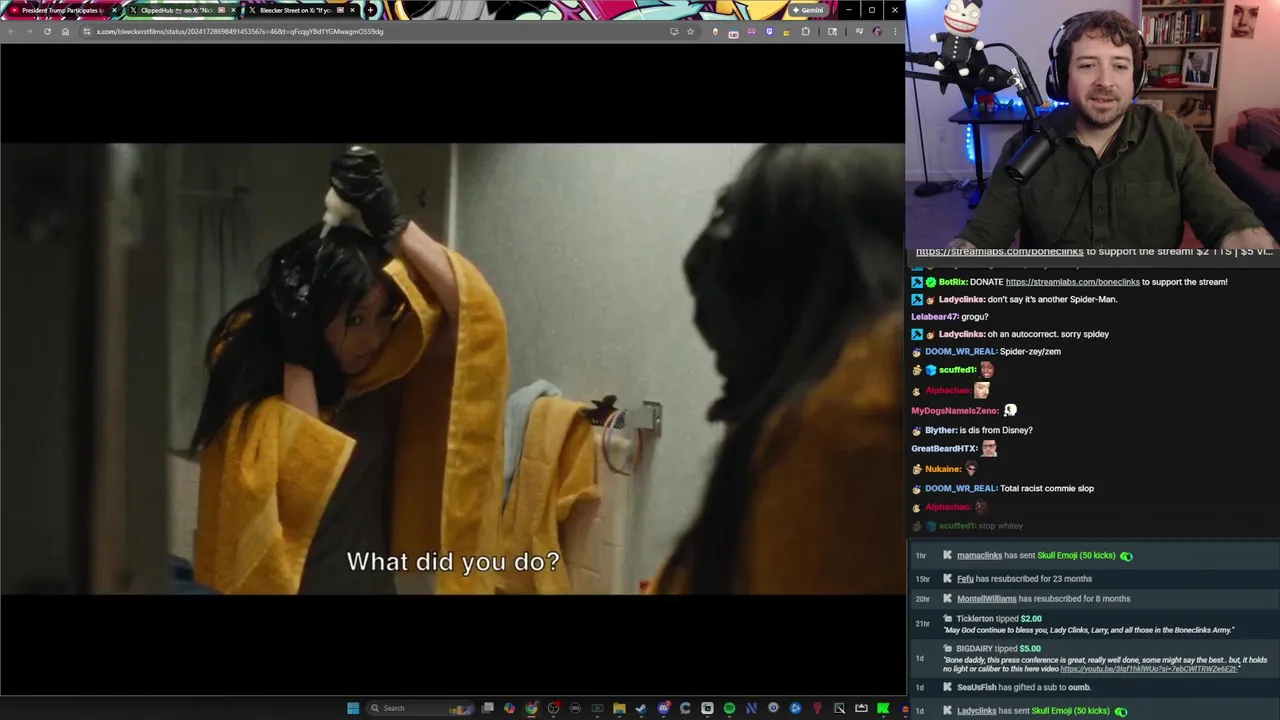
Task: Open the Chrome profile avatar
Action: 877,31
